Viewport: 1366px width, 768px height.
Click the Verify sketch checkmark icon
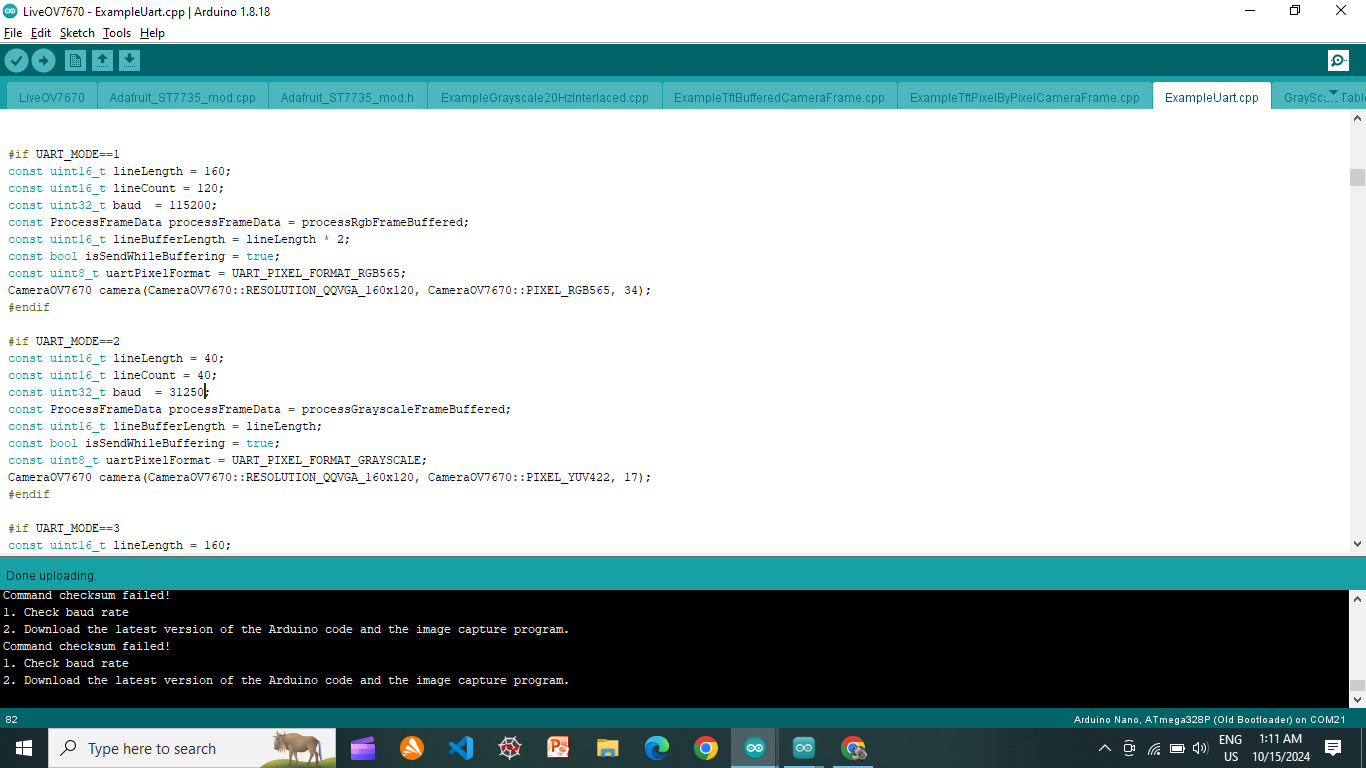click(x=16, y=61)
